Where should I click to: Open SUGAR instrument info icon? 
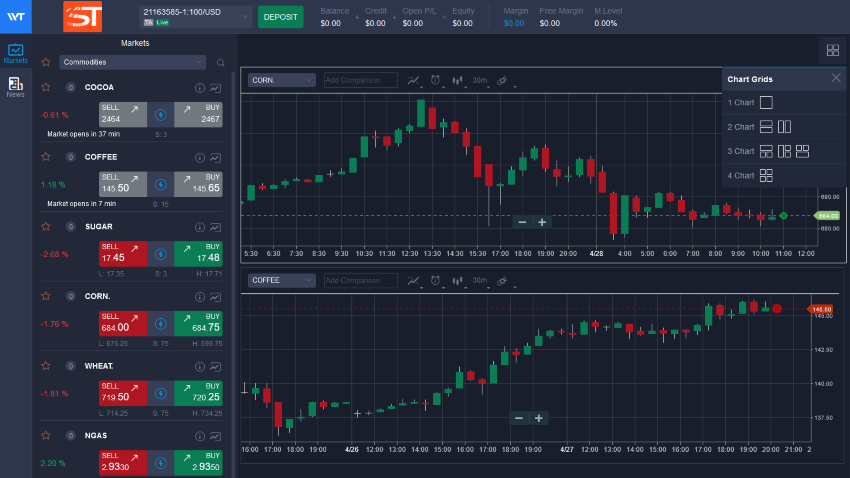click(200, 227)
